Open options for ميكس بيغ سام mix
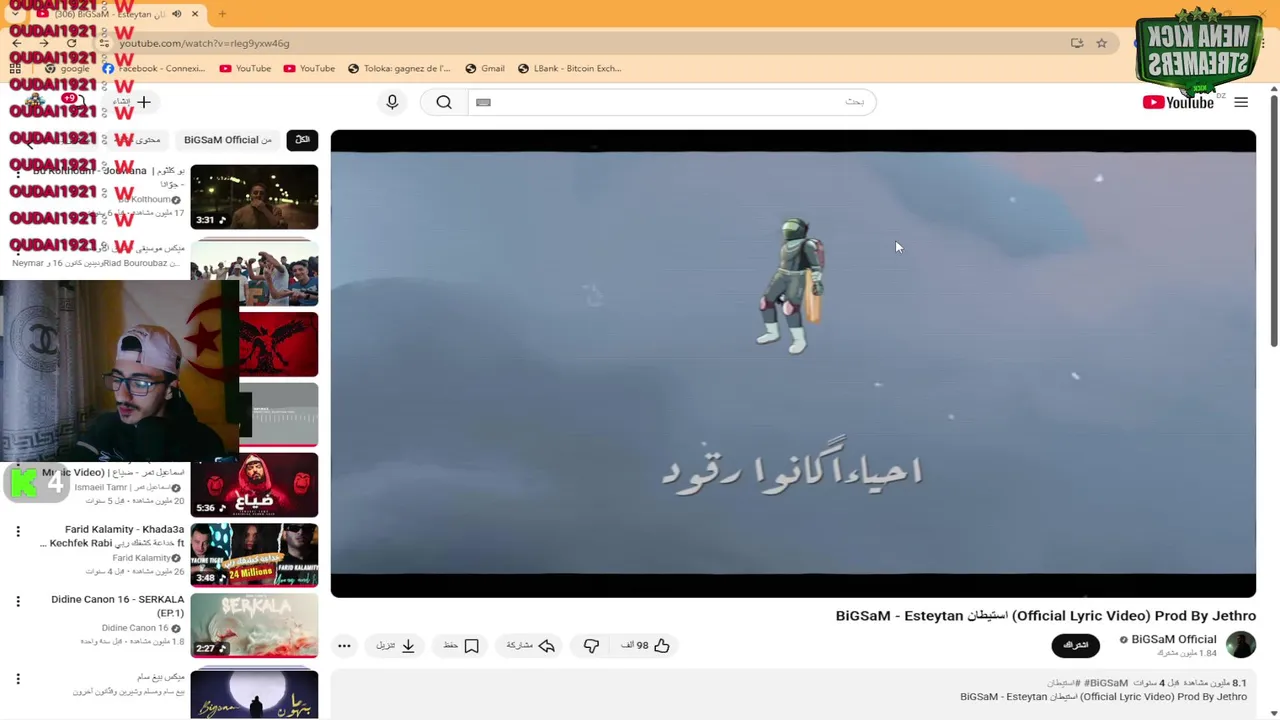Viewport: 1280px width, 720px height. pyautogui.click(x=17, y=679)
